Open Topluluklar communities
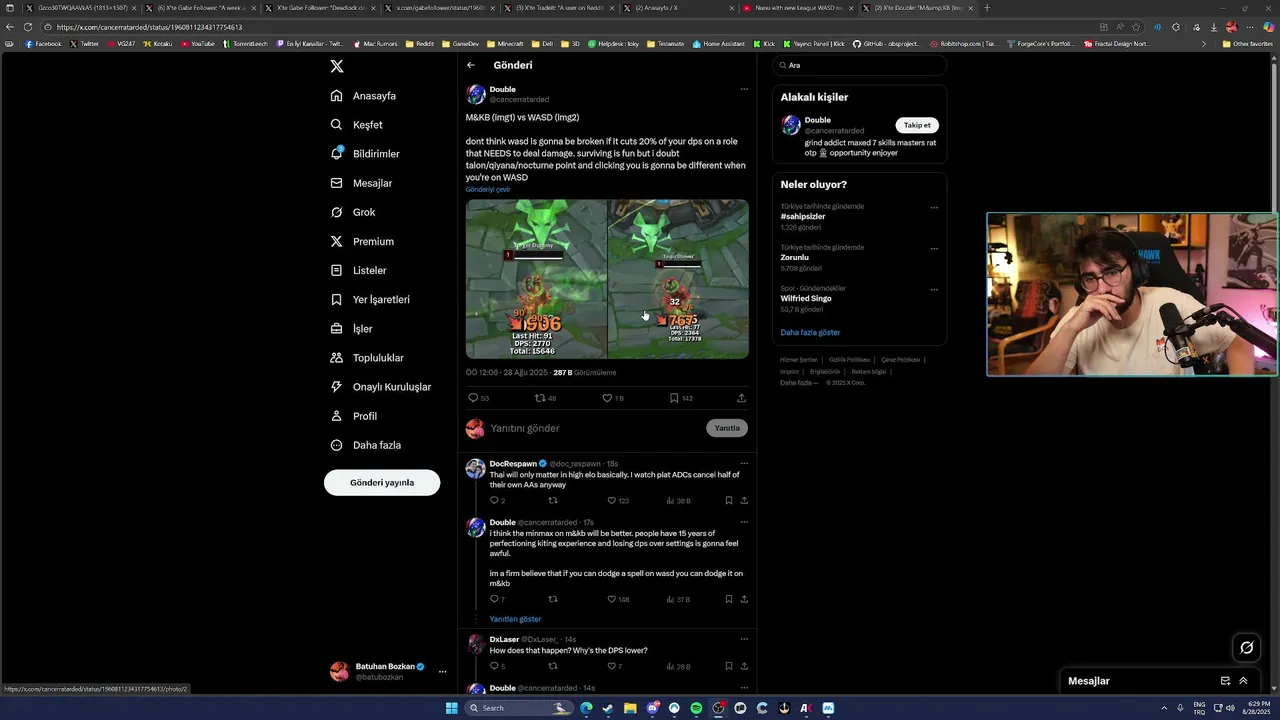 367,357
